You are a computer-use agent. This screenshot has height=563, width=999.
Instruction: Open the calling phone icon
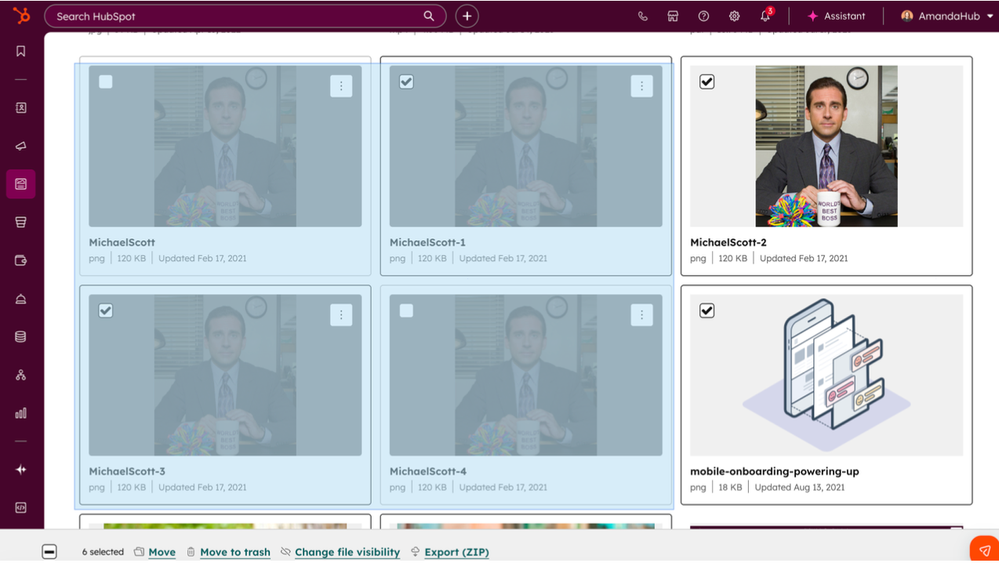(642, 17)
